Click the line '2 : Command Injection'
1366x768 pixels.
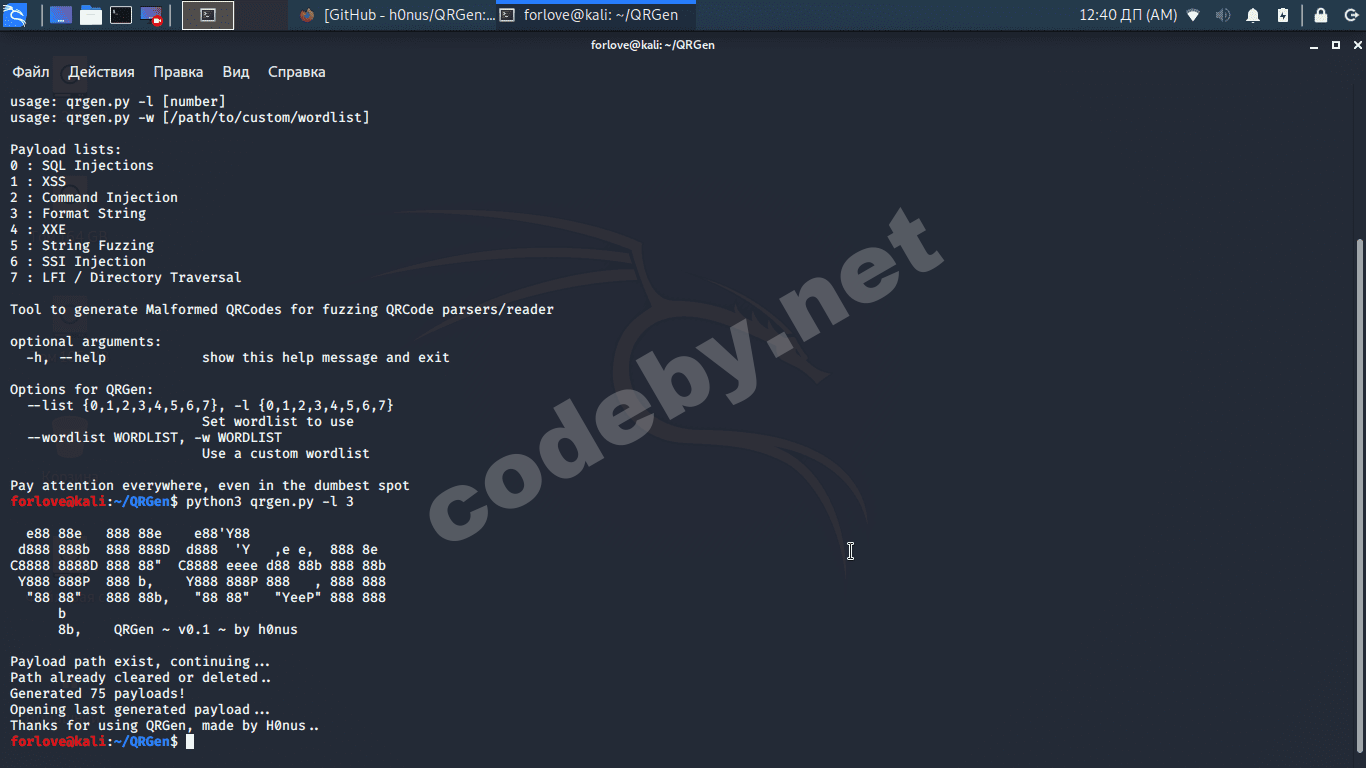[94, 198]
